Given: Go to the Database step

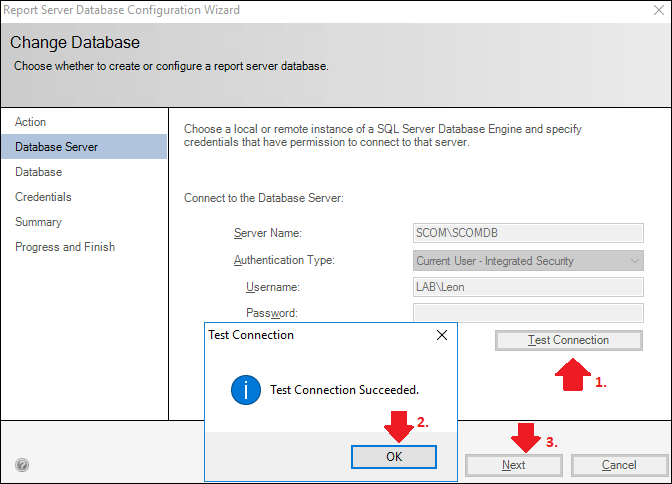Looking at the screenshot, I should [39, 172].
